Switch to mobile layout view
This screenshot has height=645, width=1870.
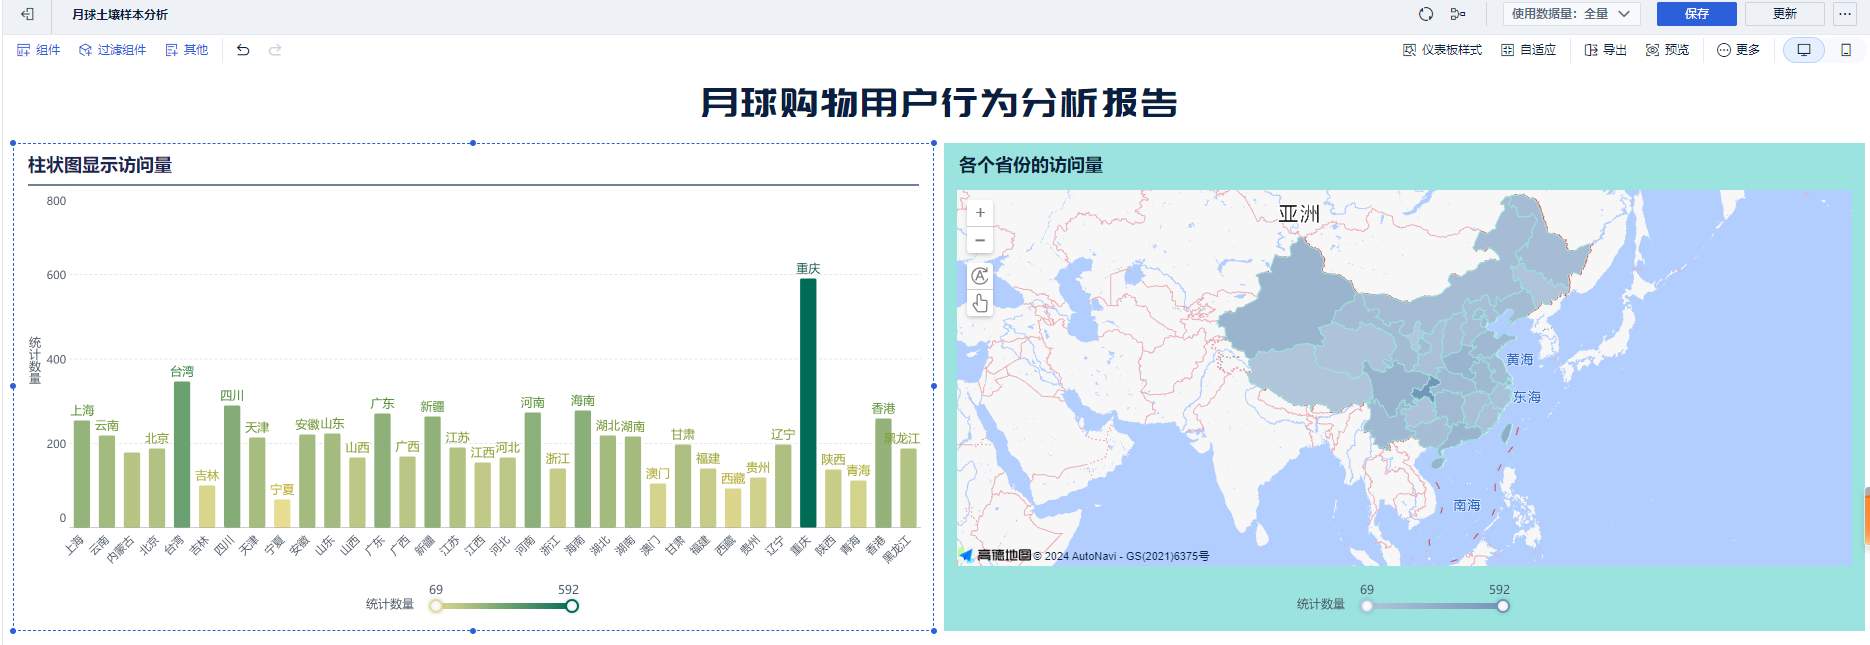click(x=1846, y=50)
